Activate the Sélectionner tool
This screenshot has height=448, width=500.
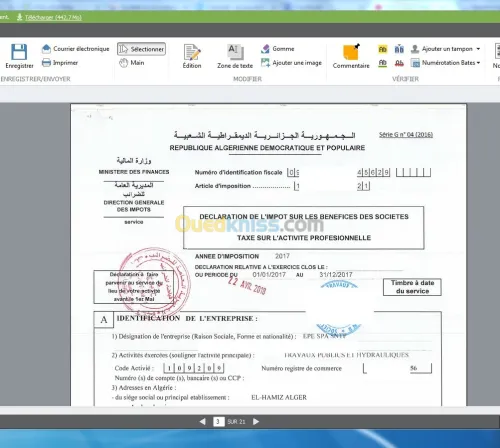click(x=141, y=49)
